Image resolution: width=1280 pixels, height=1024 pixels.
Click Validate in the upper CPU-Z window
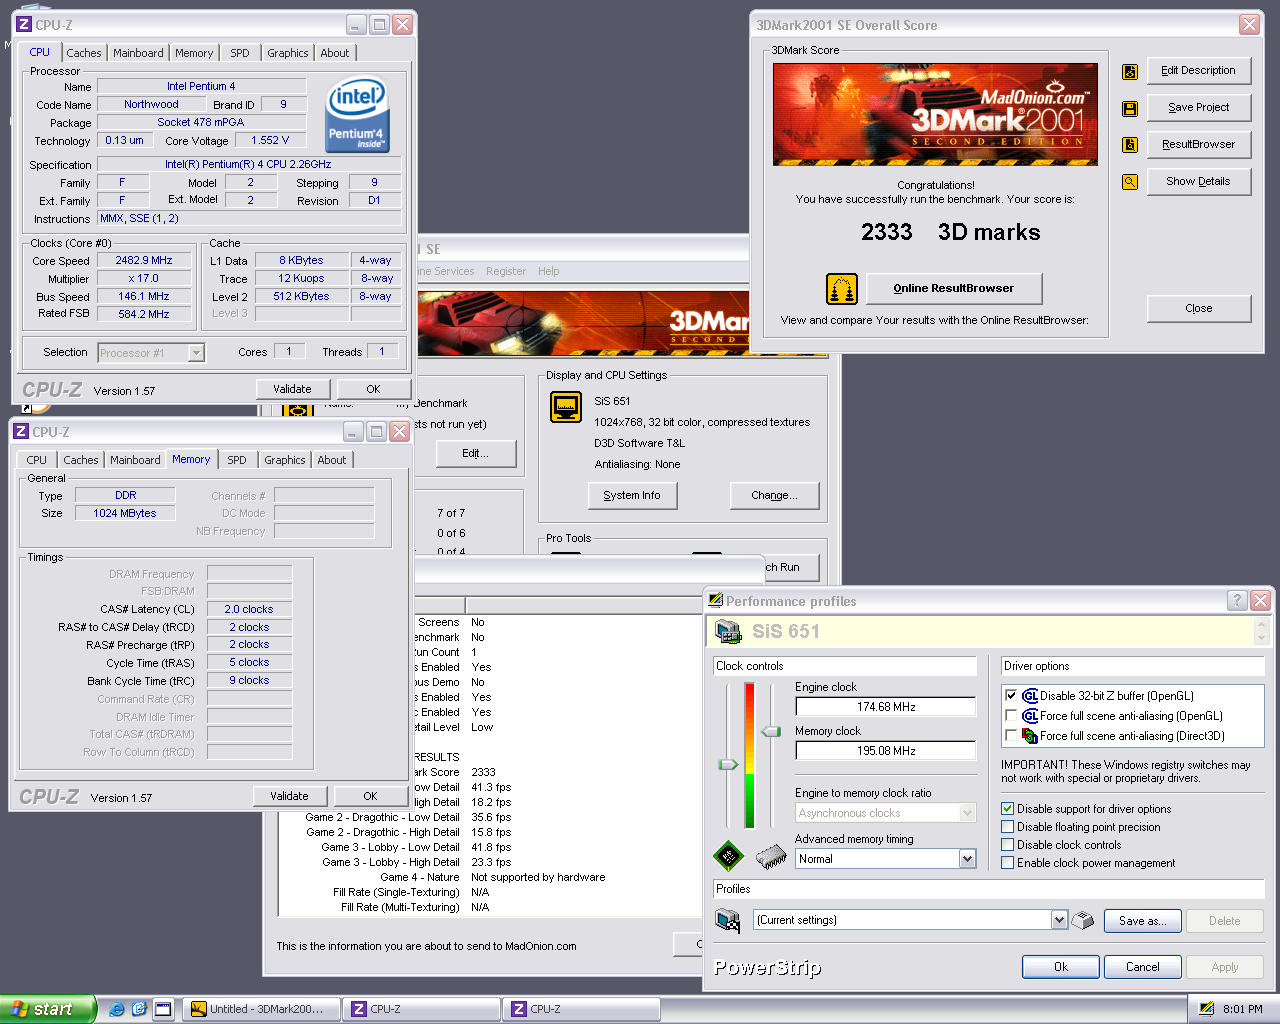point(292,389)
